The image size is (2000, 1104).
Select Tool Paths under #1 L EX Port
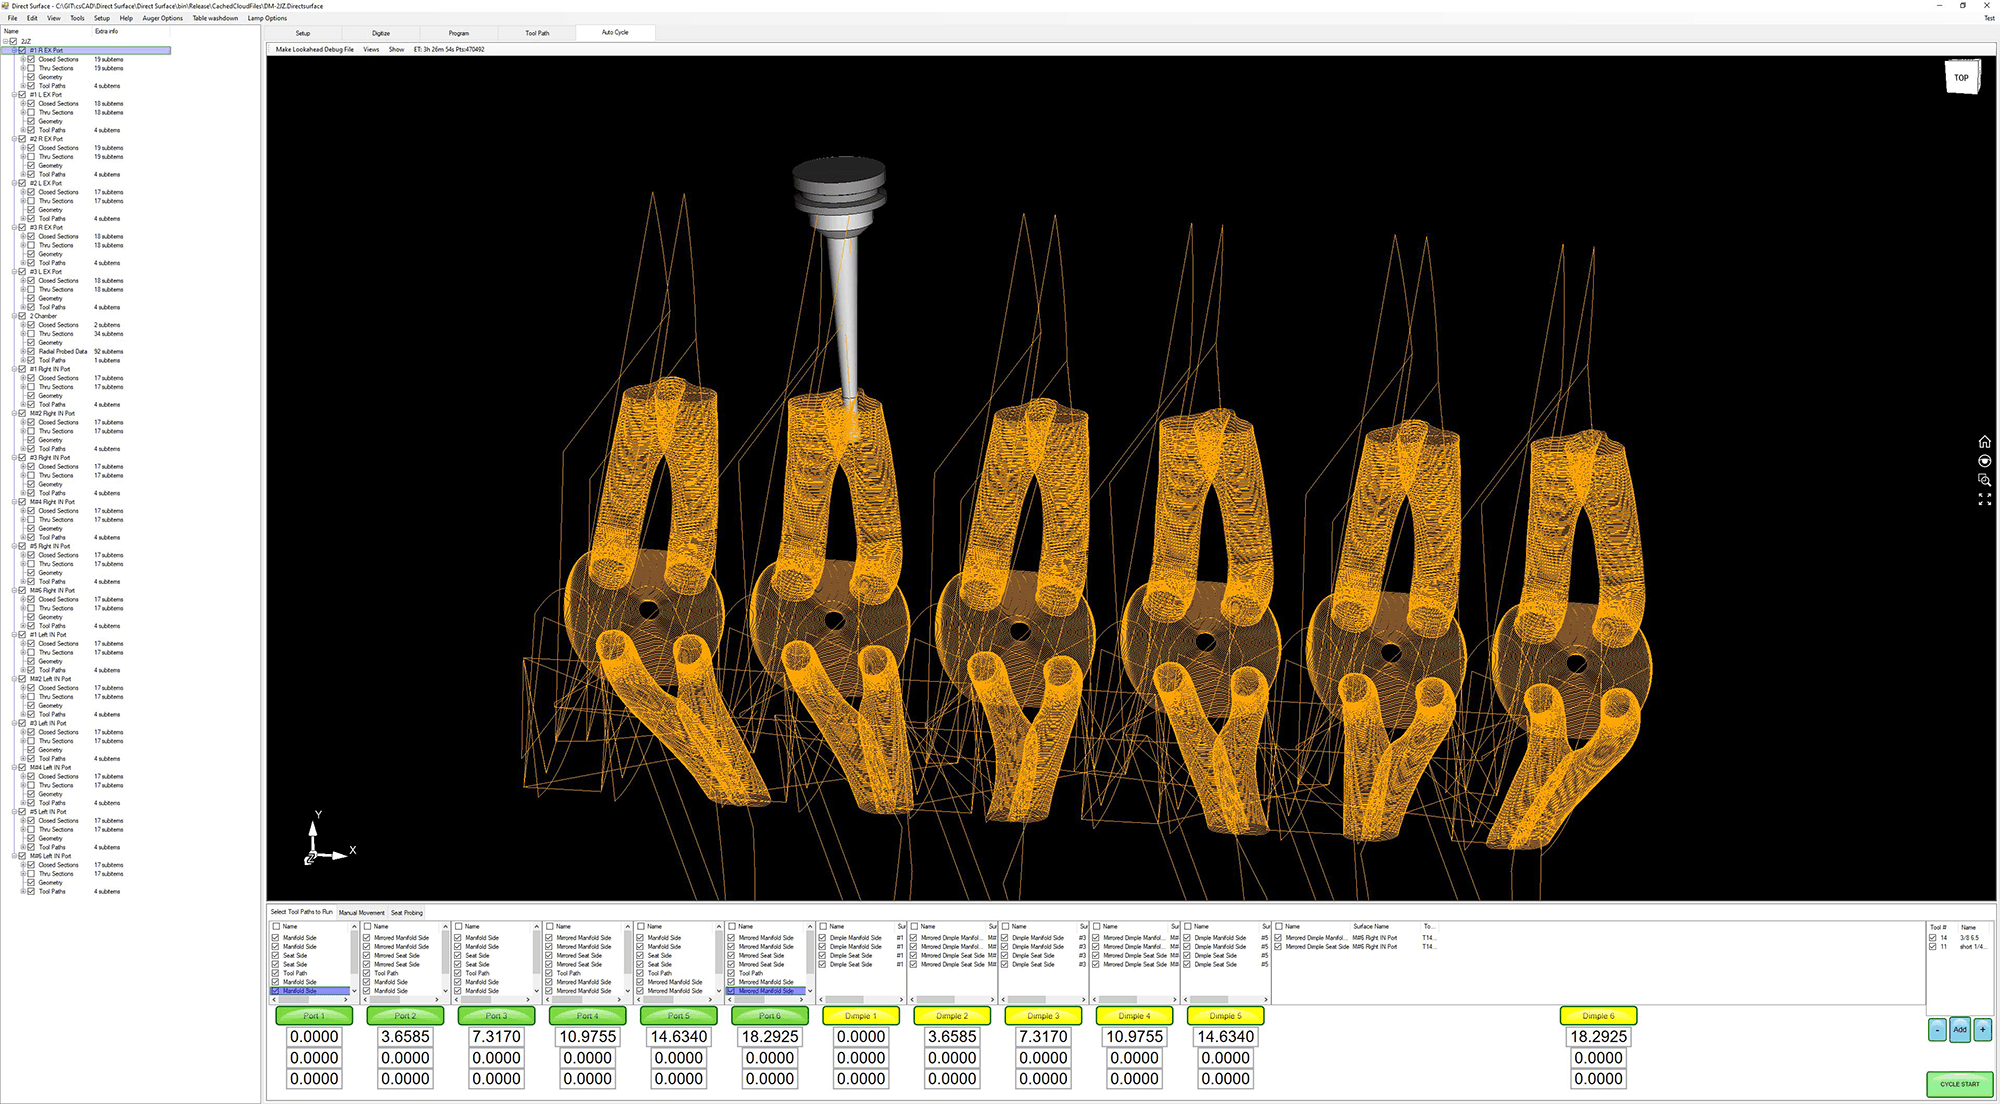tap(52, 130)
